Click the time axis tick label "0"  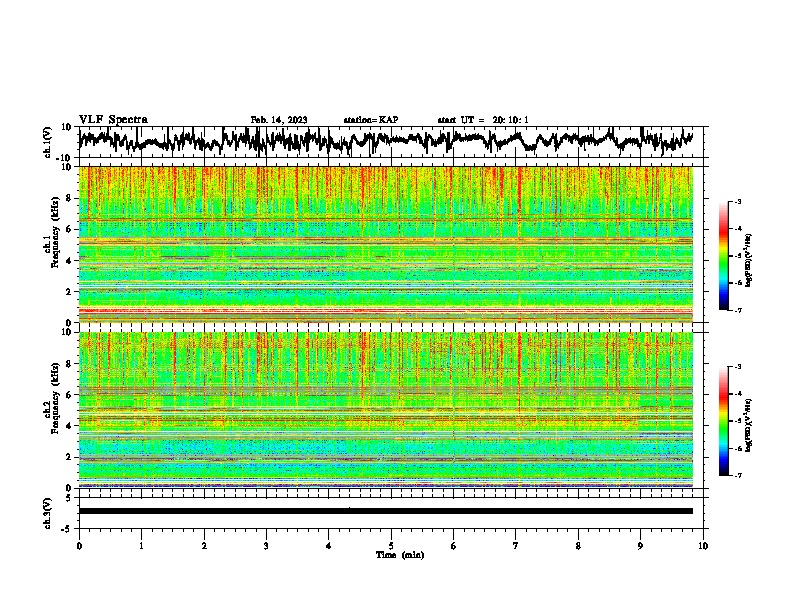point(79,546)
